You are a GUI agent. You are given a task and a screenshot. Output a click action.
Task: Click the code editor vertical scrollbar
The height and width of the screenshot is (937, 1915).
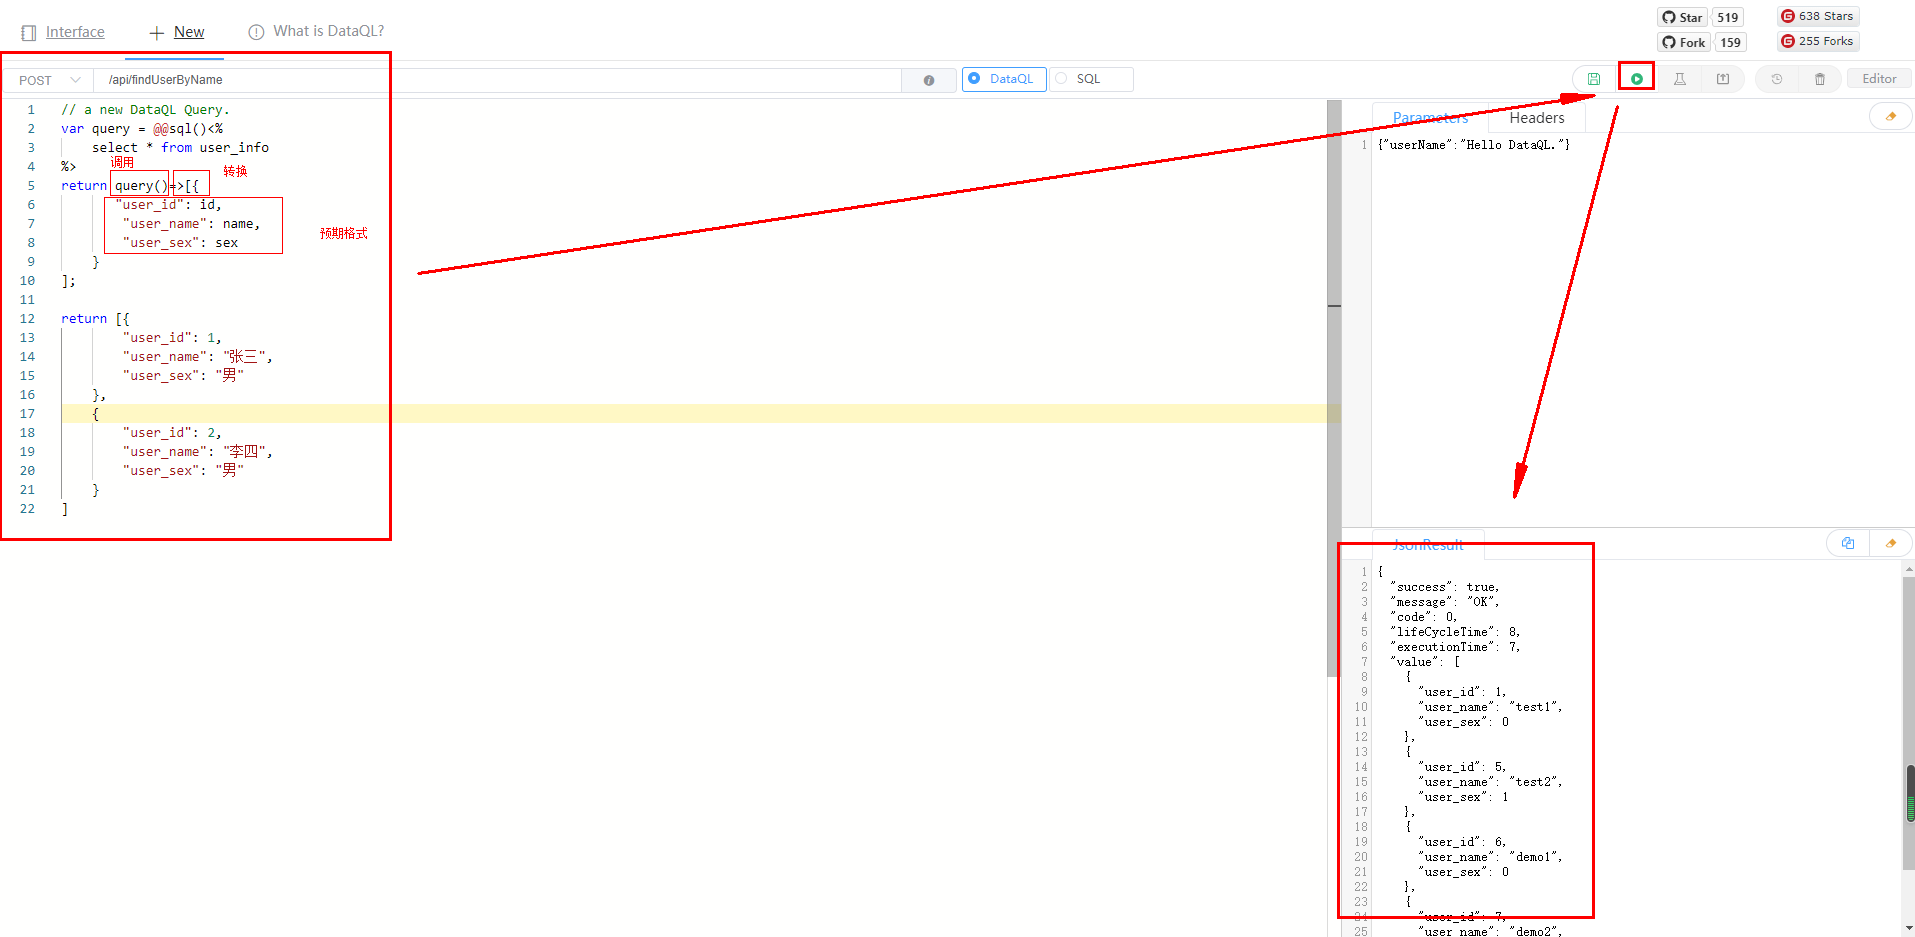click(1334, 388)
